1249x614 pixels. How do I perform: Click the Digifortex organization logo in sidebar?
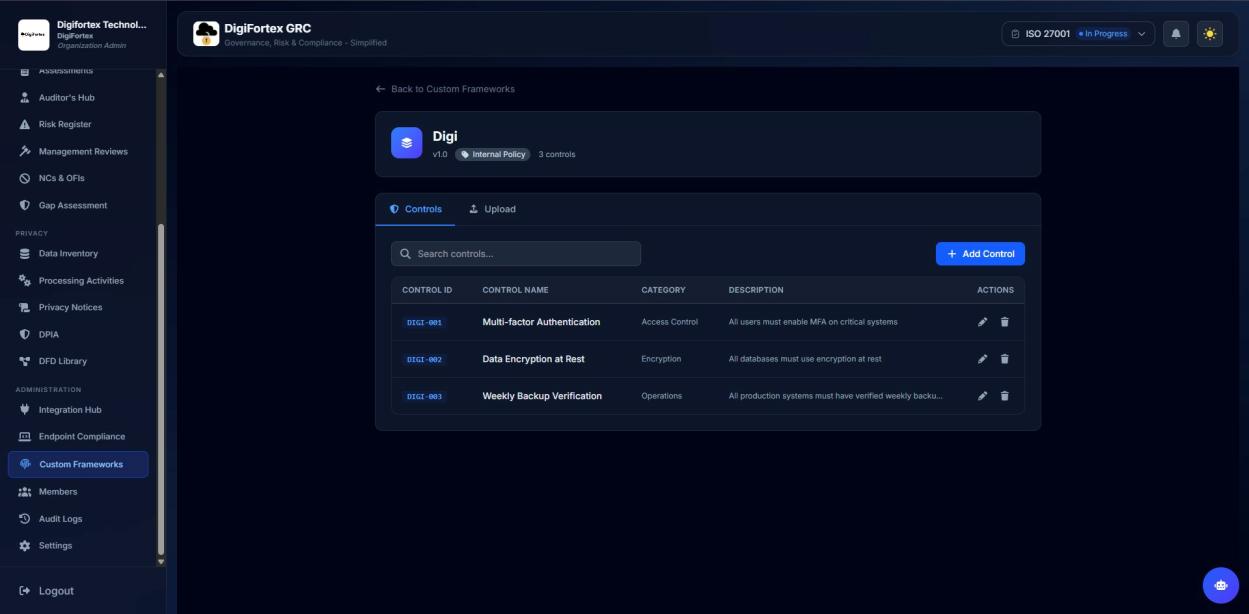click(x=33, y=34)
